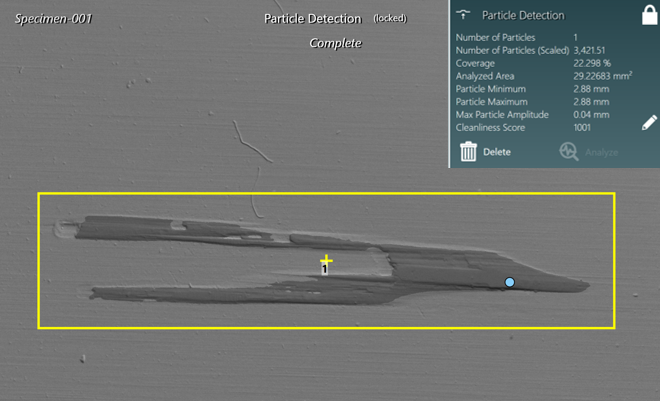Click the Particle Minimum label
The width and height of the screenshot is (660, 401).
(x=490, y=89)
